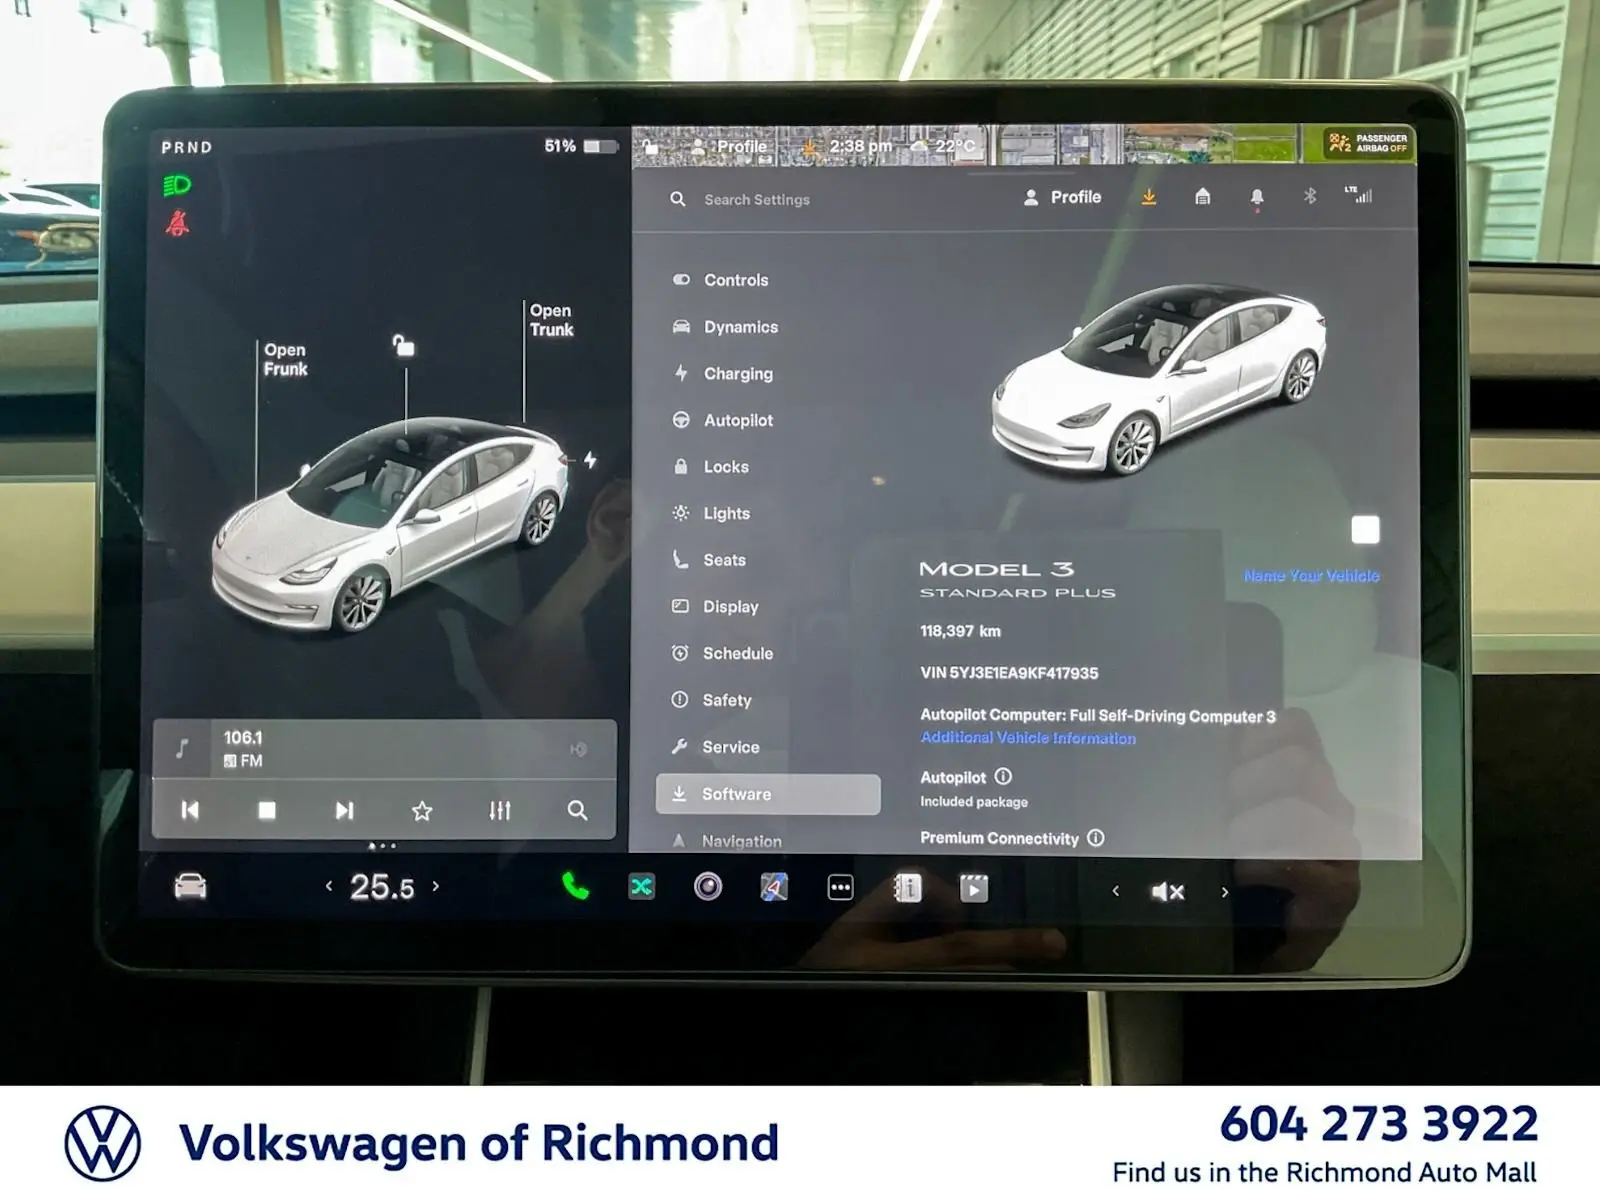Tap the charge port lightning icon
1600x1200 pixels.
click(590, 459)
